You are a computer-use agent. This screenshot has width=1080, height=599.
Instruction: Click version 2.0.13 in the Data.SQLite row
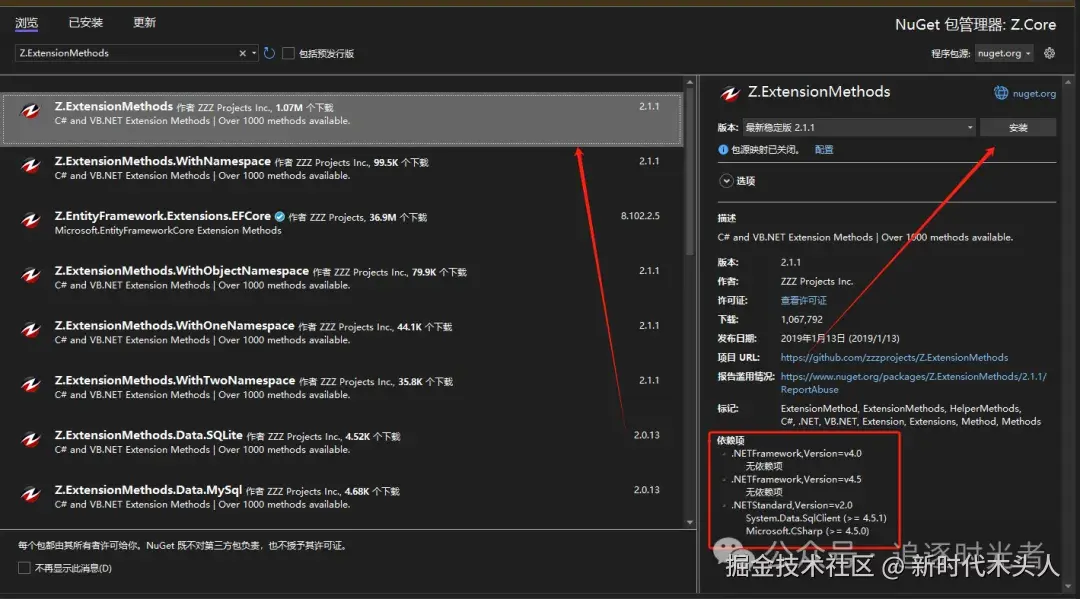coord(646,435)
